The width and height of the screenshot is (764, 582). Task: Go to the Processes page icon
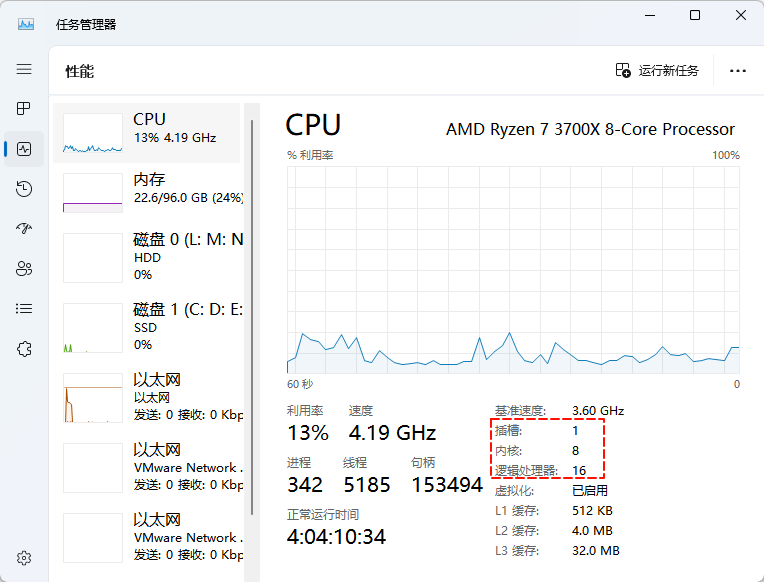(24, 109)
